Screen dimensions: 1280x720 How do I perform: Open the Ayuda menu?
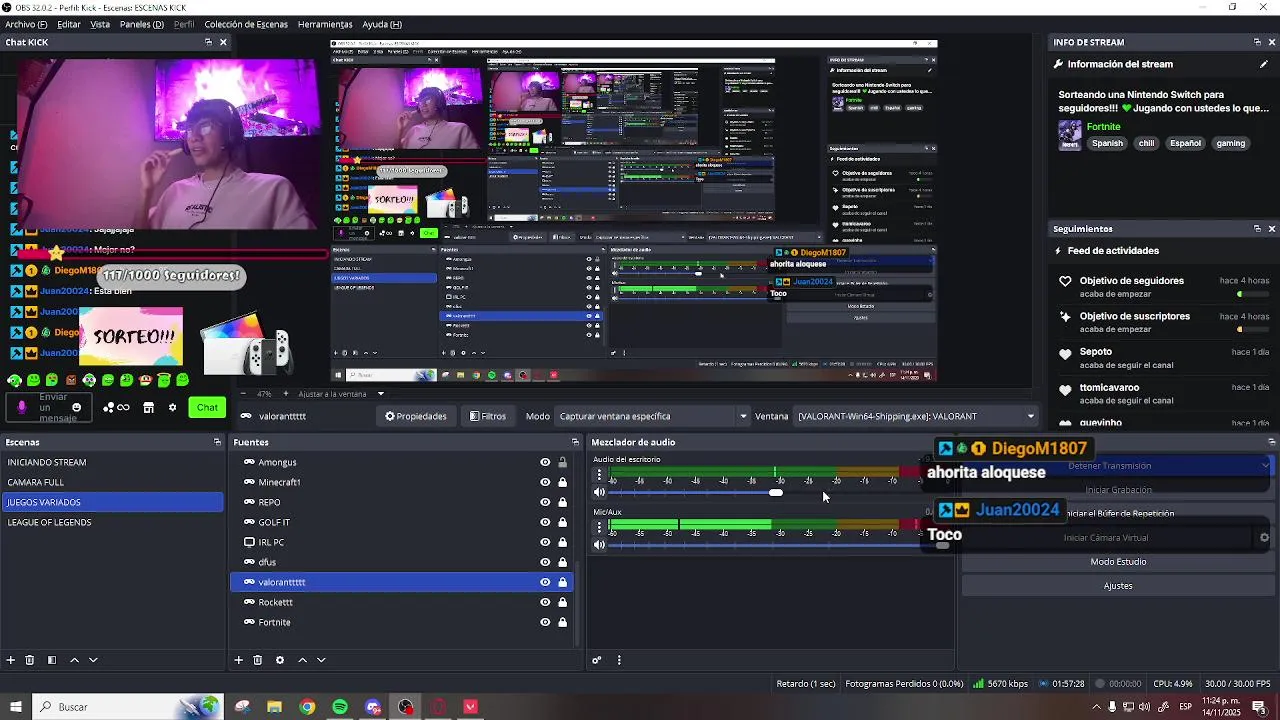(x=382, y=24)
